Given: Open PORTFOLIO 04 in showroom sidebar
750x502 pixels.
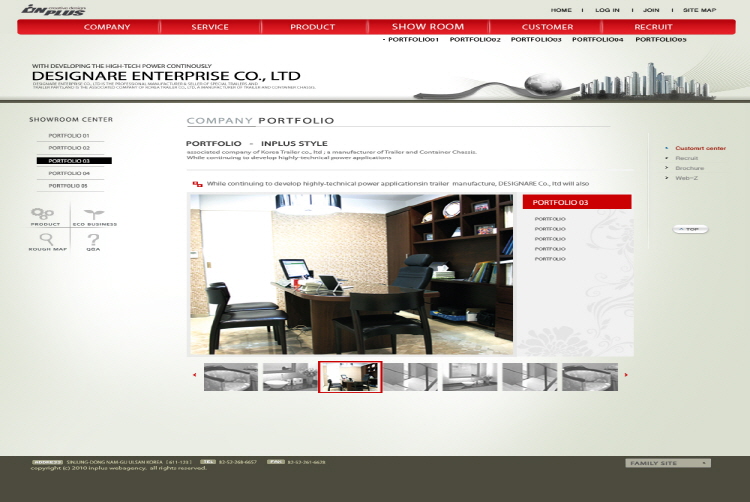Looking at the screenshot, I should [70, 173].
